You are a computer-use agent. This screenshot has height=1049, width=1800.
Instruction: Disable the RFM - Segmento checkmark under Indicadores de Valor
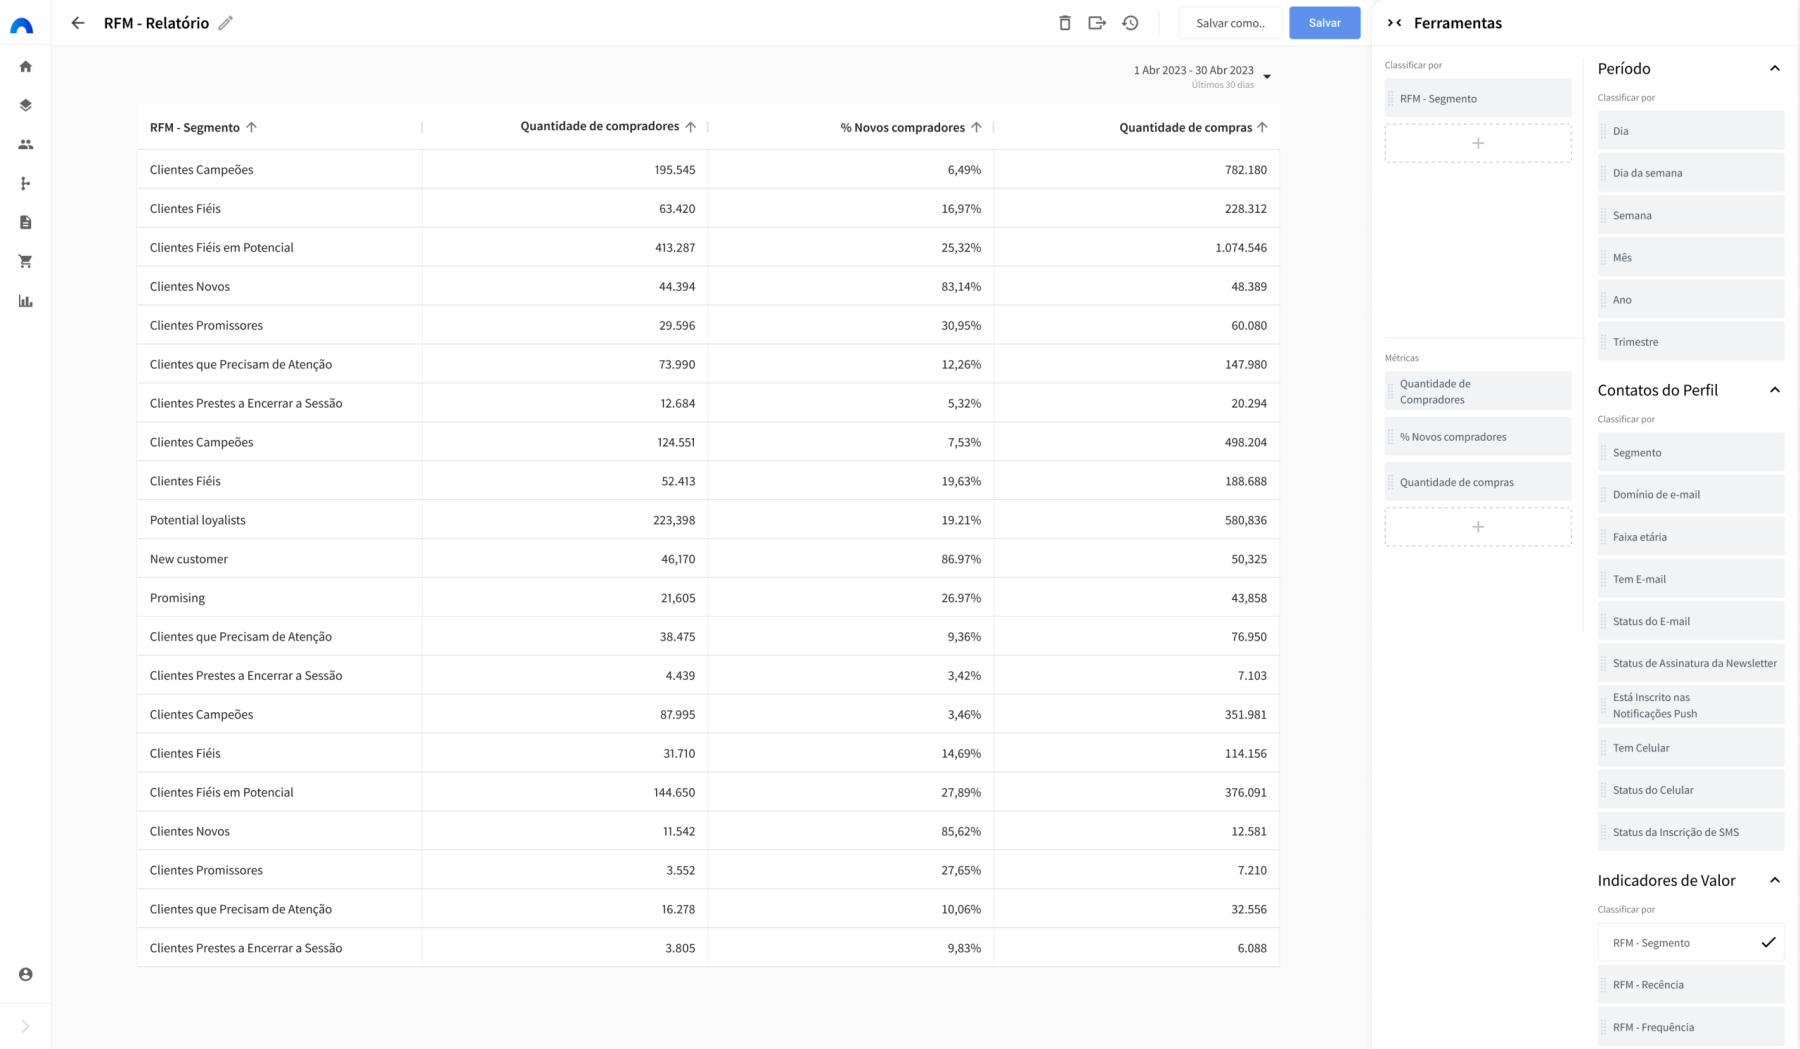click(x=1766, y=942)
